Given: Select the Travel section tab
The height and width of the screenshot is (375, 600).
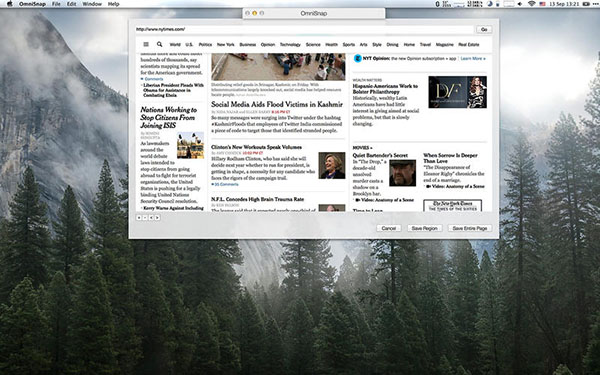Looking at the screenshot, I should tap(425, 44).
